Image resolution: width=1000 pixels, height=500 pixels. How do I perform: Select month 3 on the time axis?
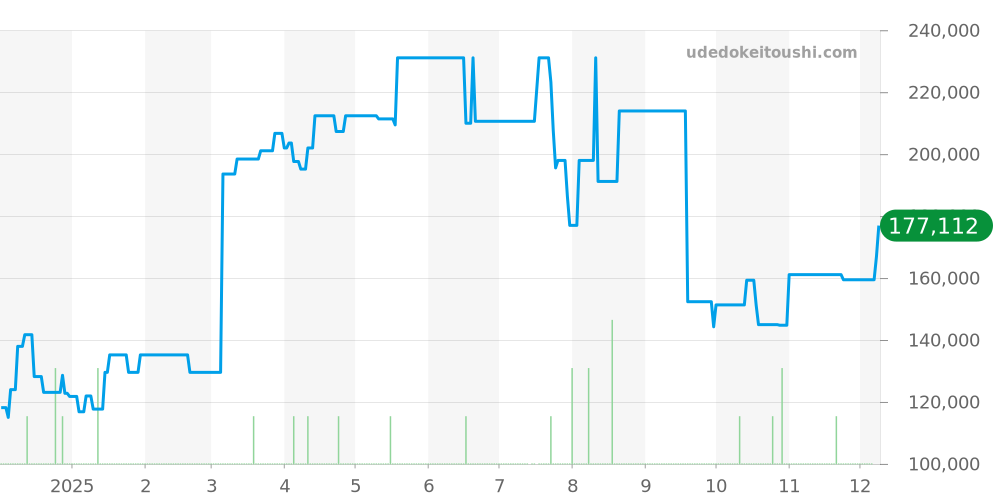[x=211, y=487]
